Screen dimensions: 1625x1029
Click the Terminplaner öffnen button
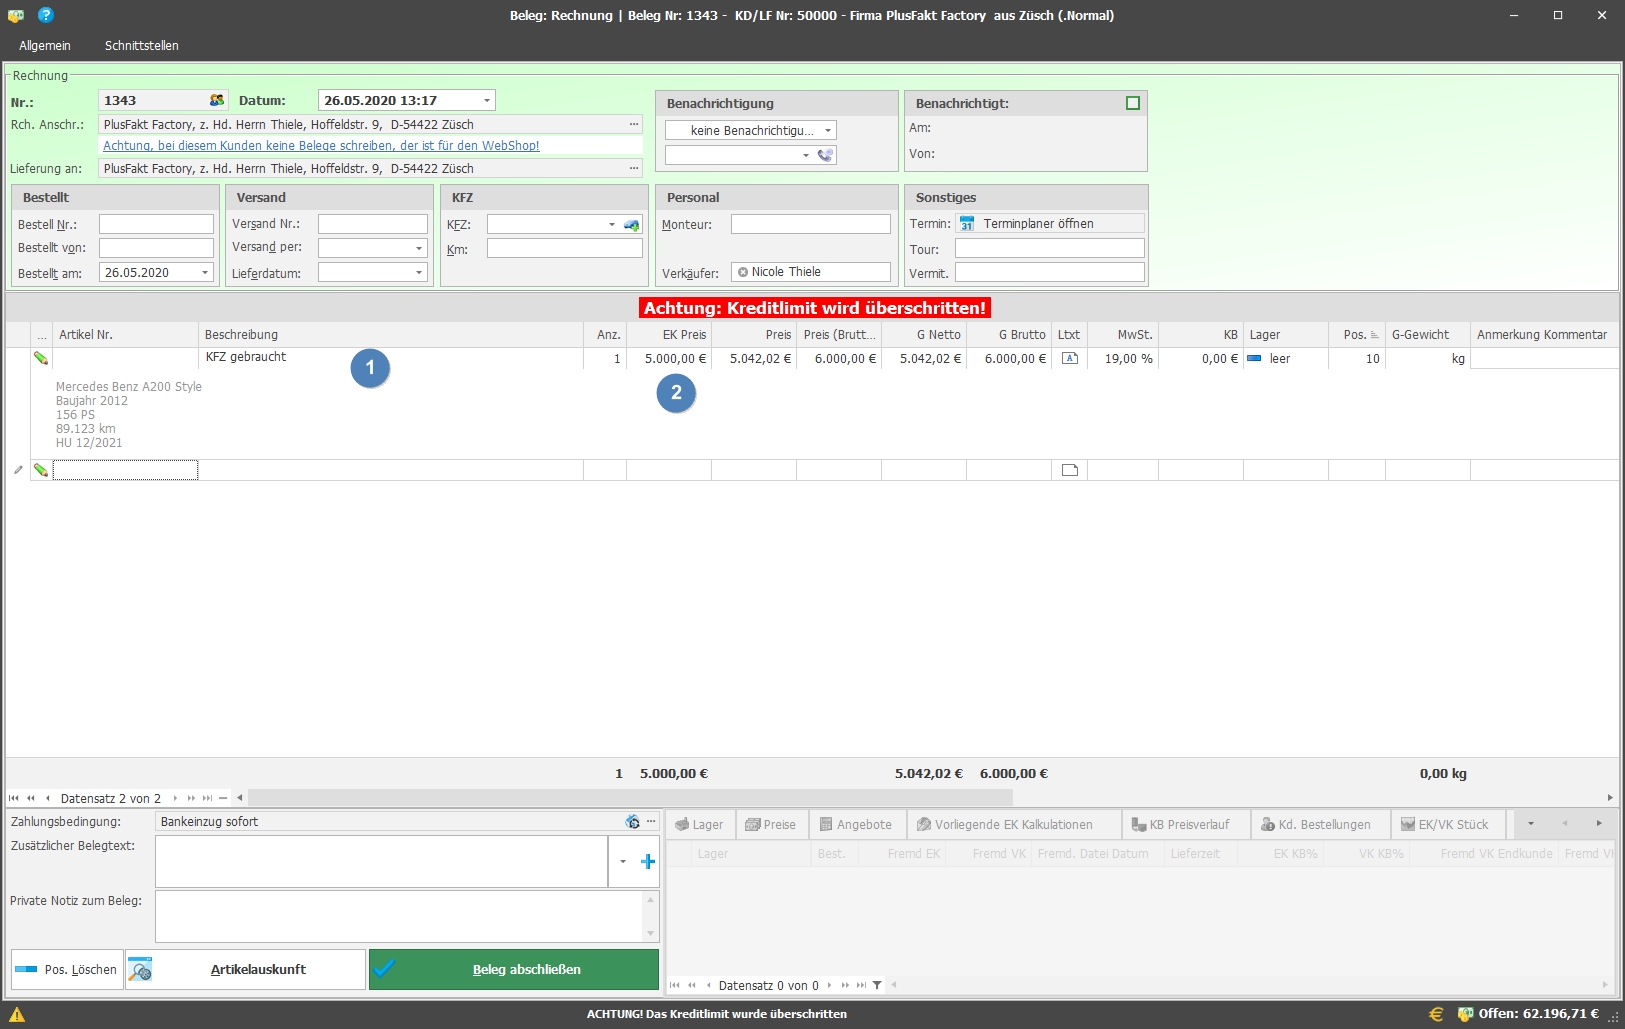coord(1050,224)
